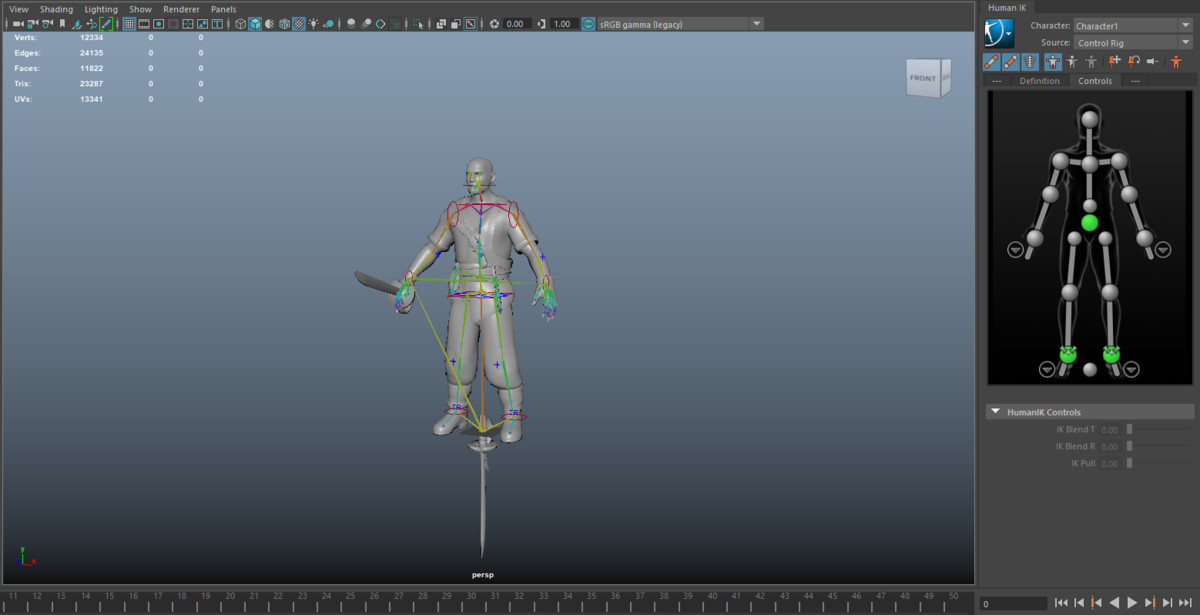
Task: Collapse the HumanIK Controls section
Action: [x=995, y=411]
